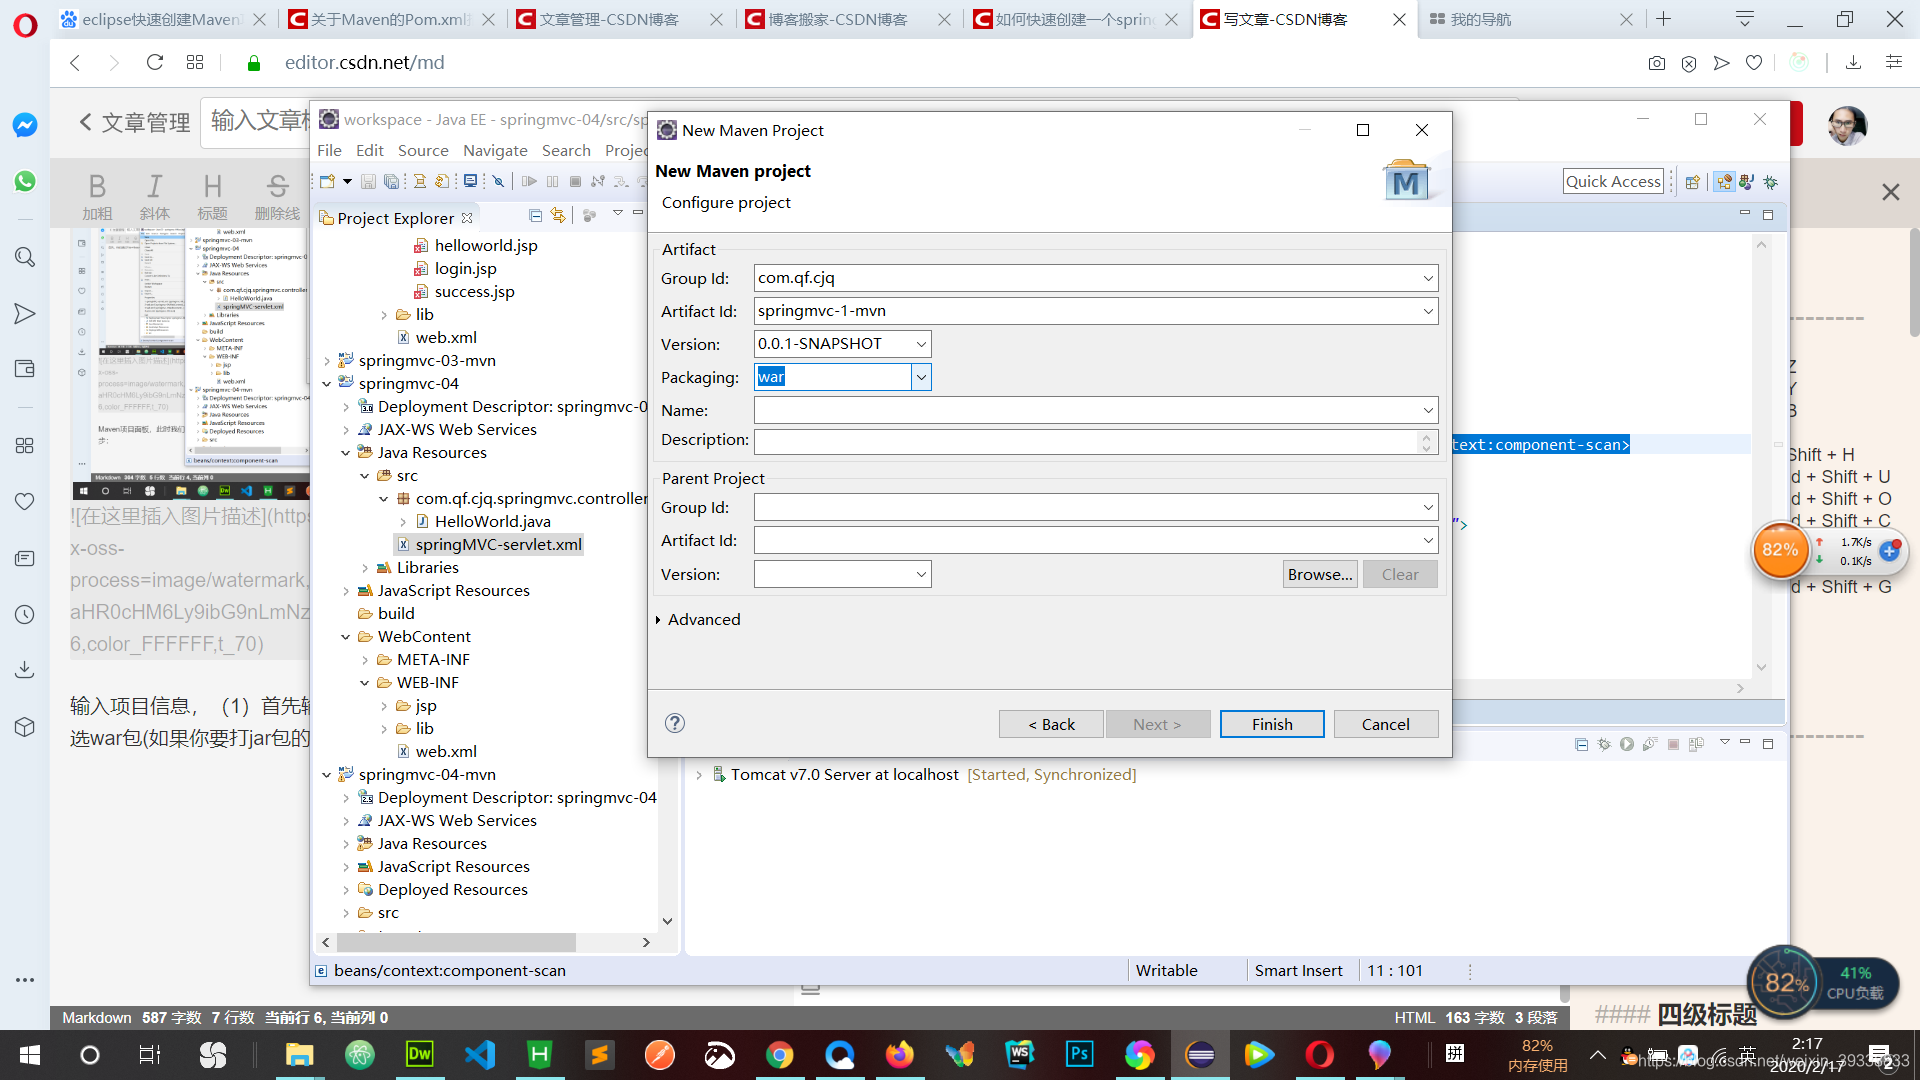The height and width of the screenshot is (1080, 1920).
Task: Open a new Opera tab
Action: [1663, 19]
